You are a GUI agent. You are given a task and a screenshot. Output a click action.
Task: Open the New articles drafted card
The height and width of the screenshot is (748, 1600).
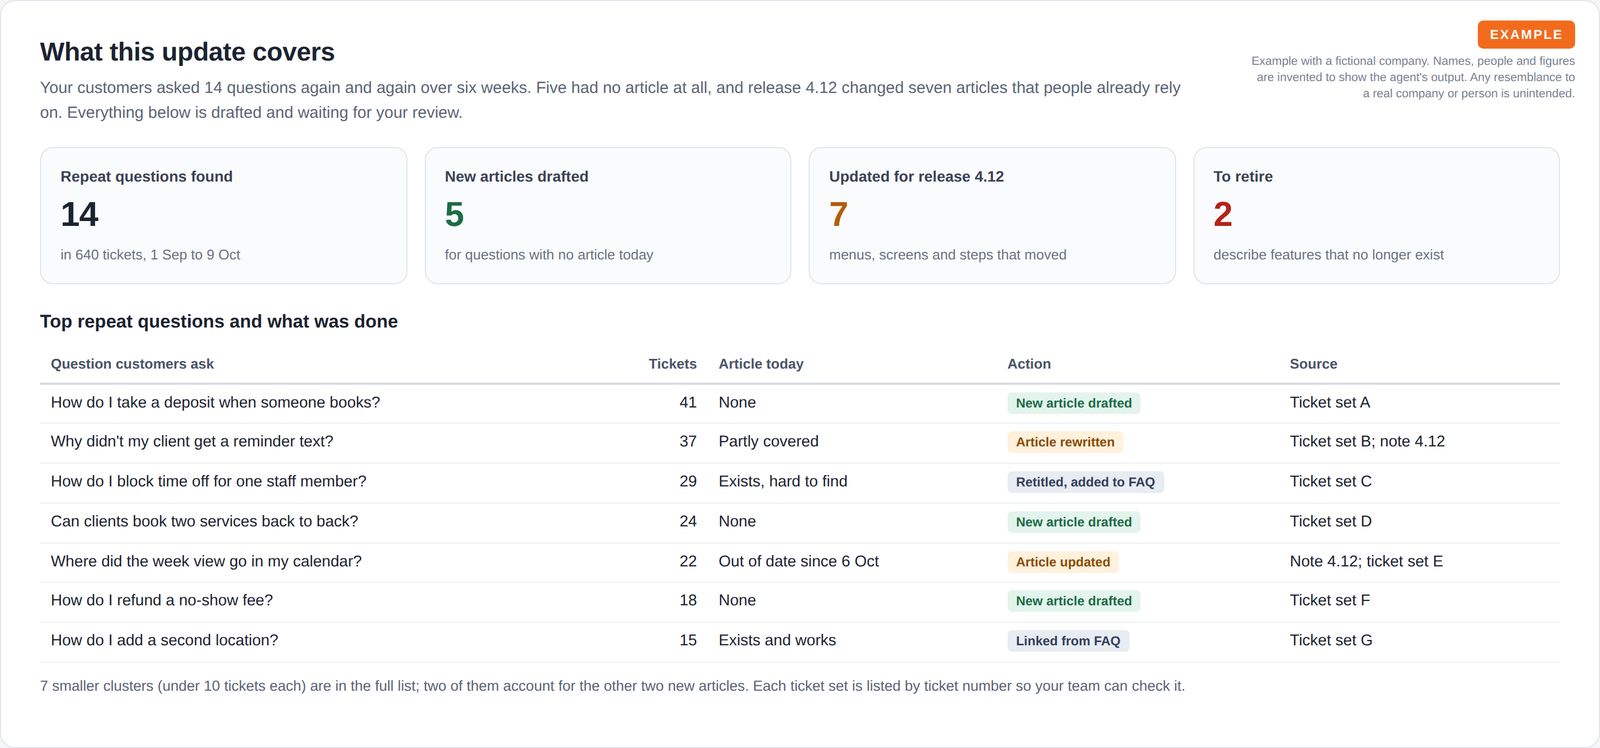[x=608, y=216]
